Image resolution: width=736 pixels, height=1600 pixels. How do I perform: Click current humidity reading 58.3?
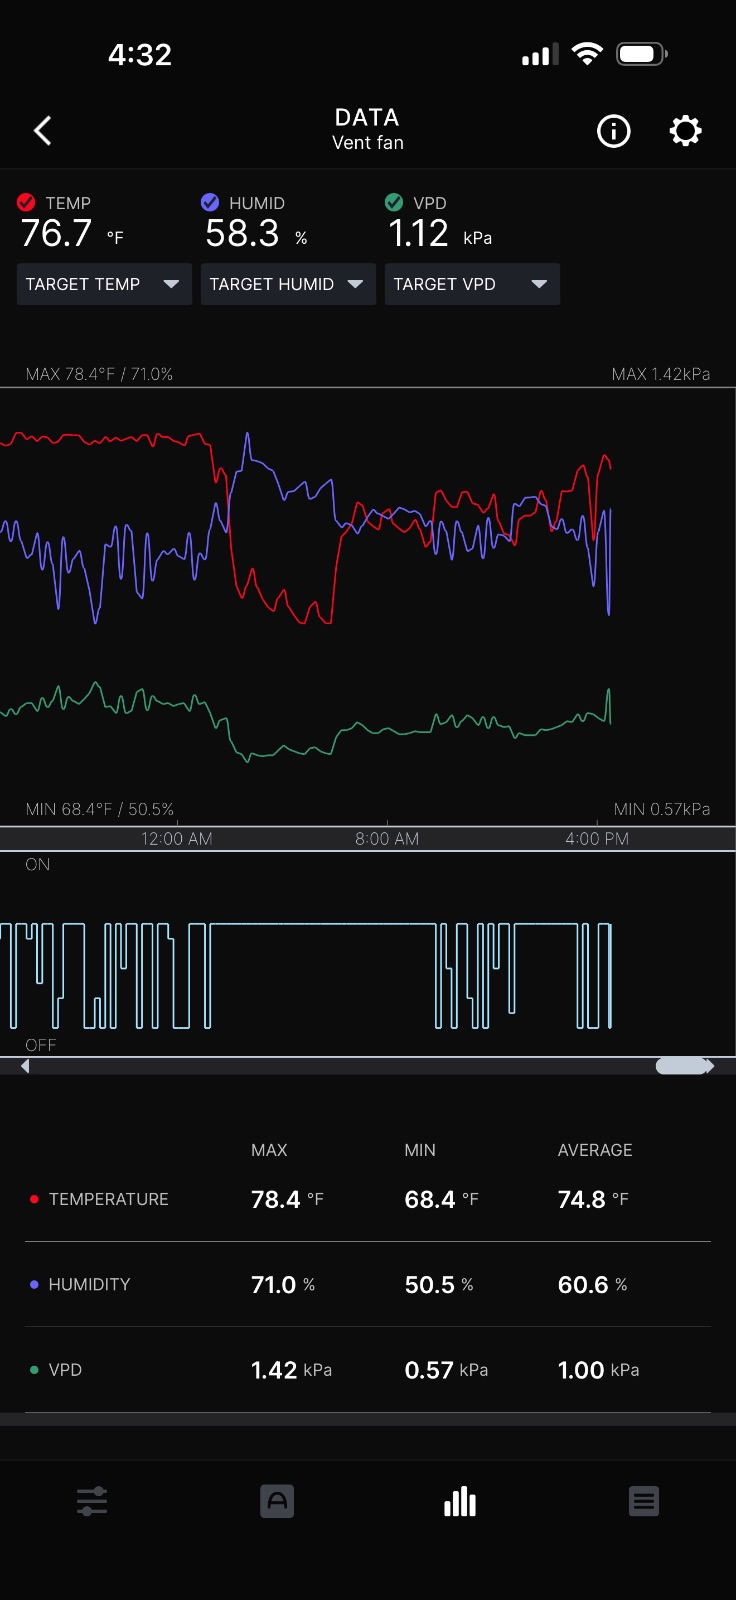(x=242, y=234)
